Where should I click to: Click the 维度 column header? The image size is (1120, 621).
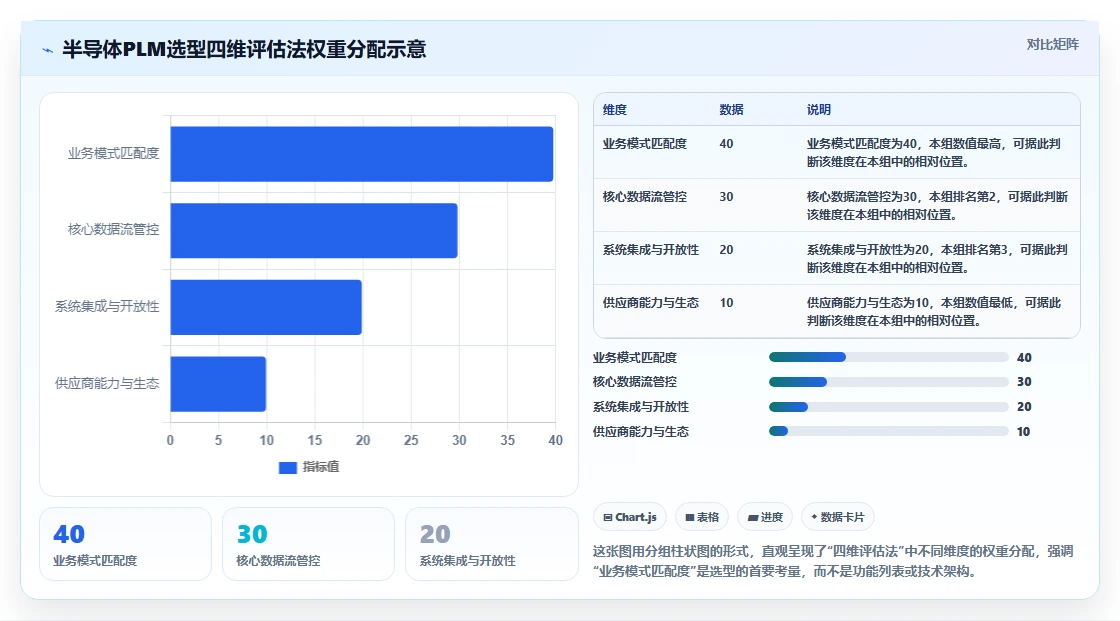point(614,109)
